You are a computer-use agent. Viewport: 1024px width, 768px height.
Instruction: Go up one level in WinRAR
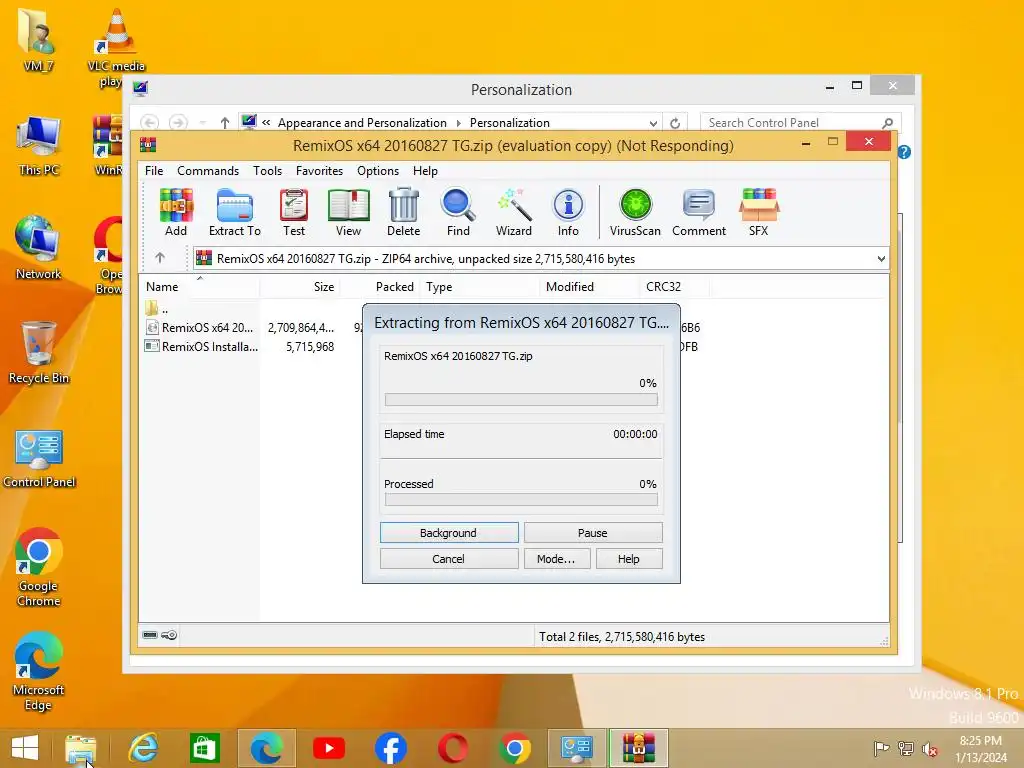pos(160,258)
